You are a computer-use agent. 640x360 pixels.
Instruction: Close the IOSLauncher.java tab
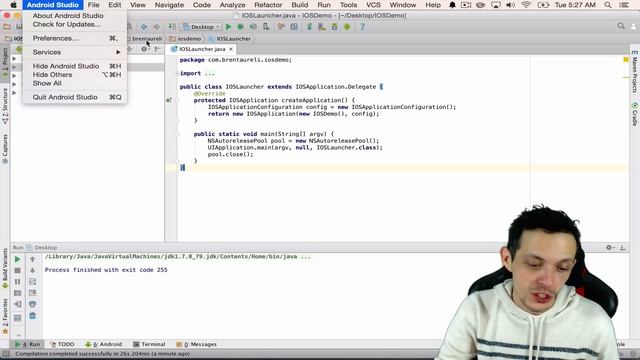pos(231,49)
